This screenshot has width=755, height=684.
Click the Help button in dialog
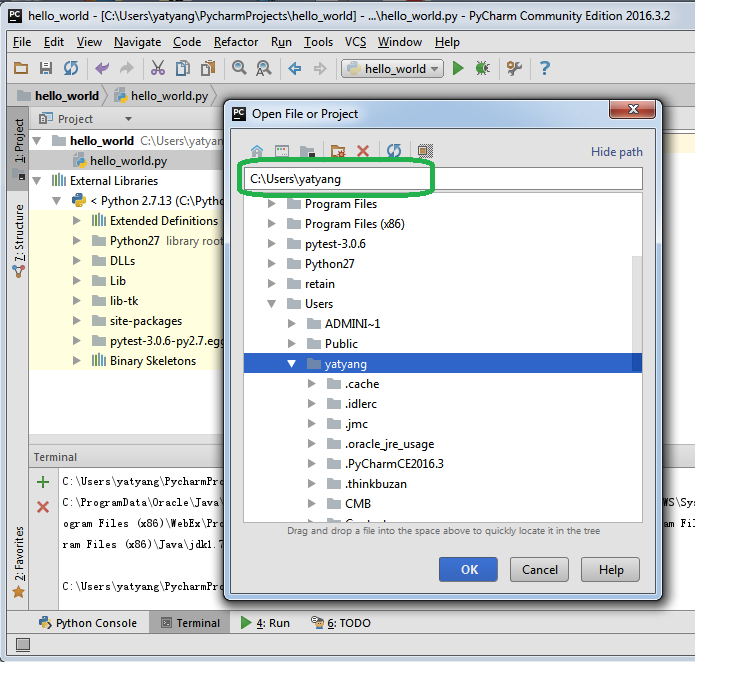pyautogui.click(x=611, y=570)
